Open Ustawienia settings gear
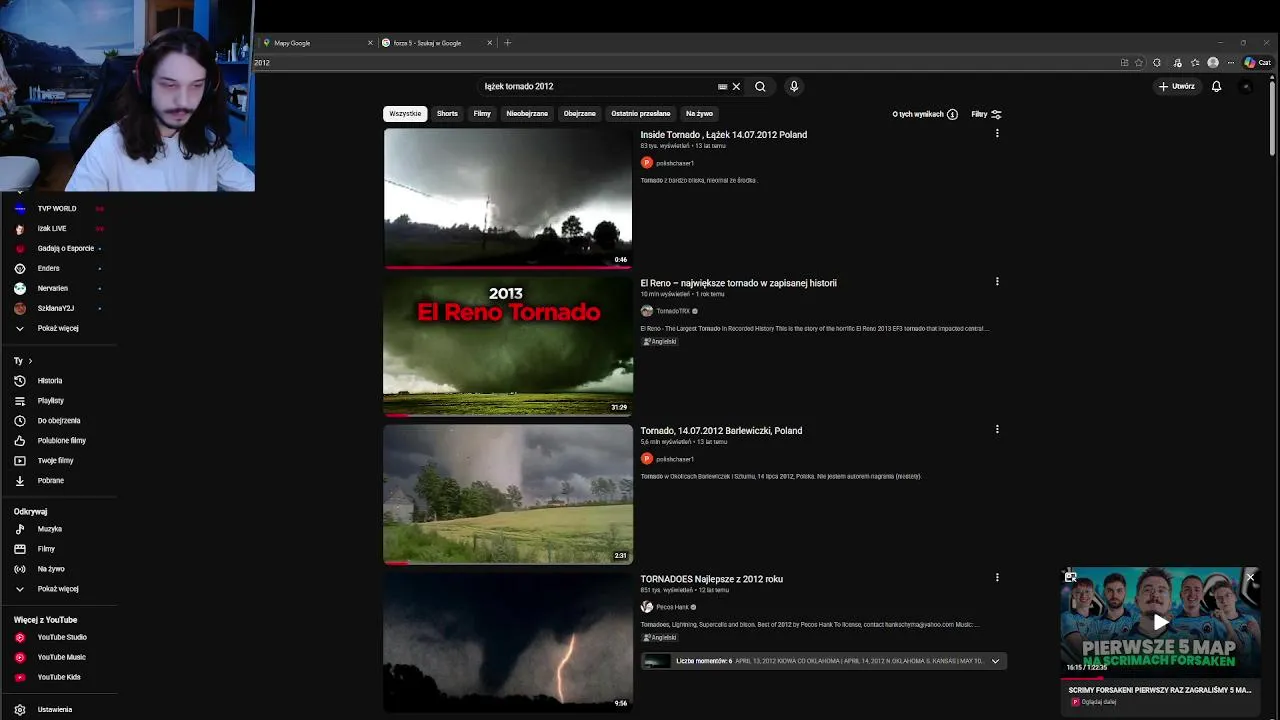1280x720 pixels. pos(54,710)
